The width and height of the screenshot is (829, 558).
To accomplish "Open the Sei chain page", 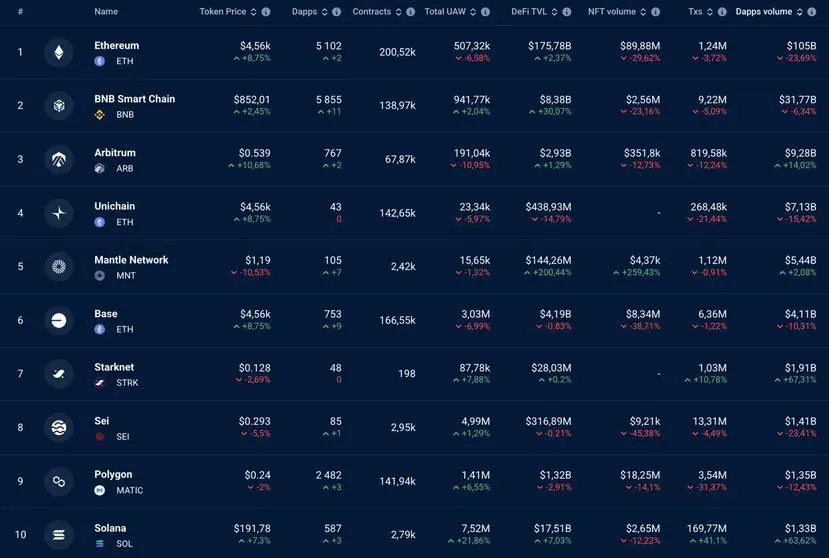I will click(x=102, y=421).
